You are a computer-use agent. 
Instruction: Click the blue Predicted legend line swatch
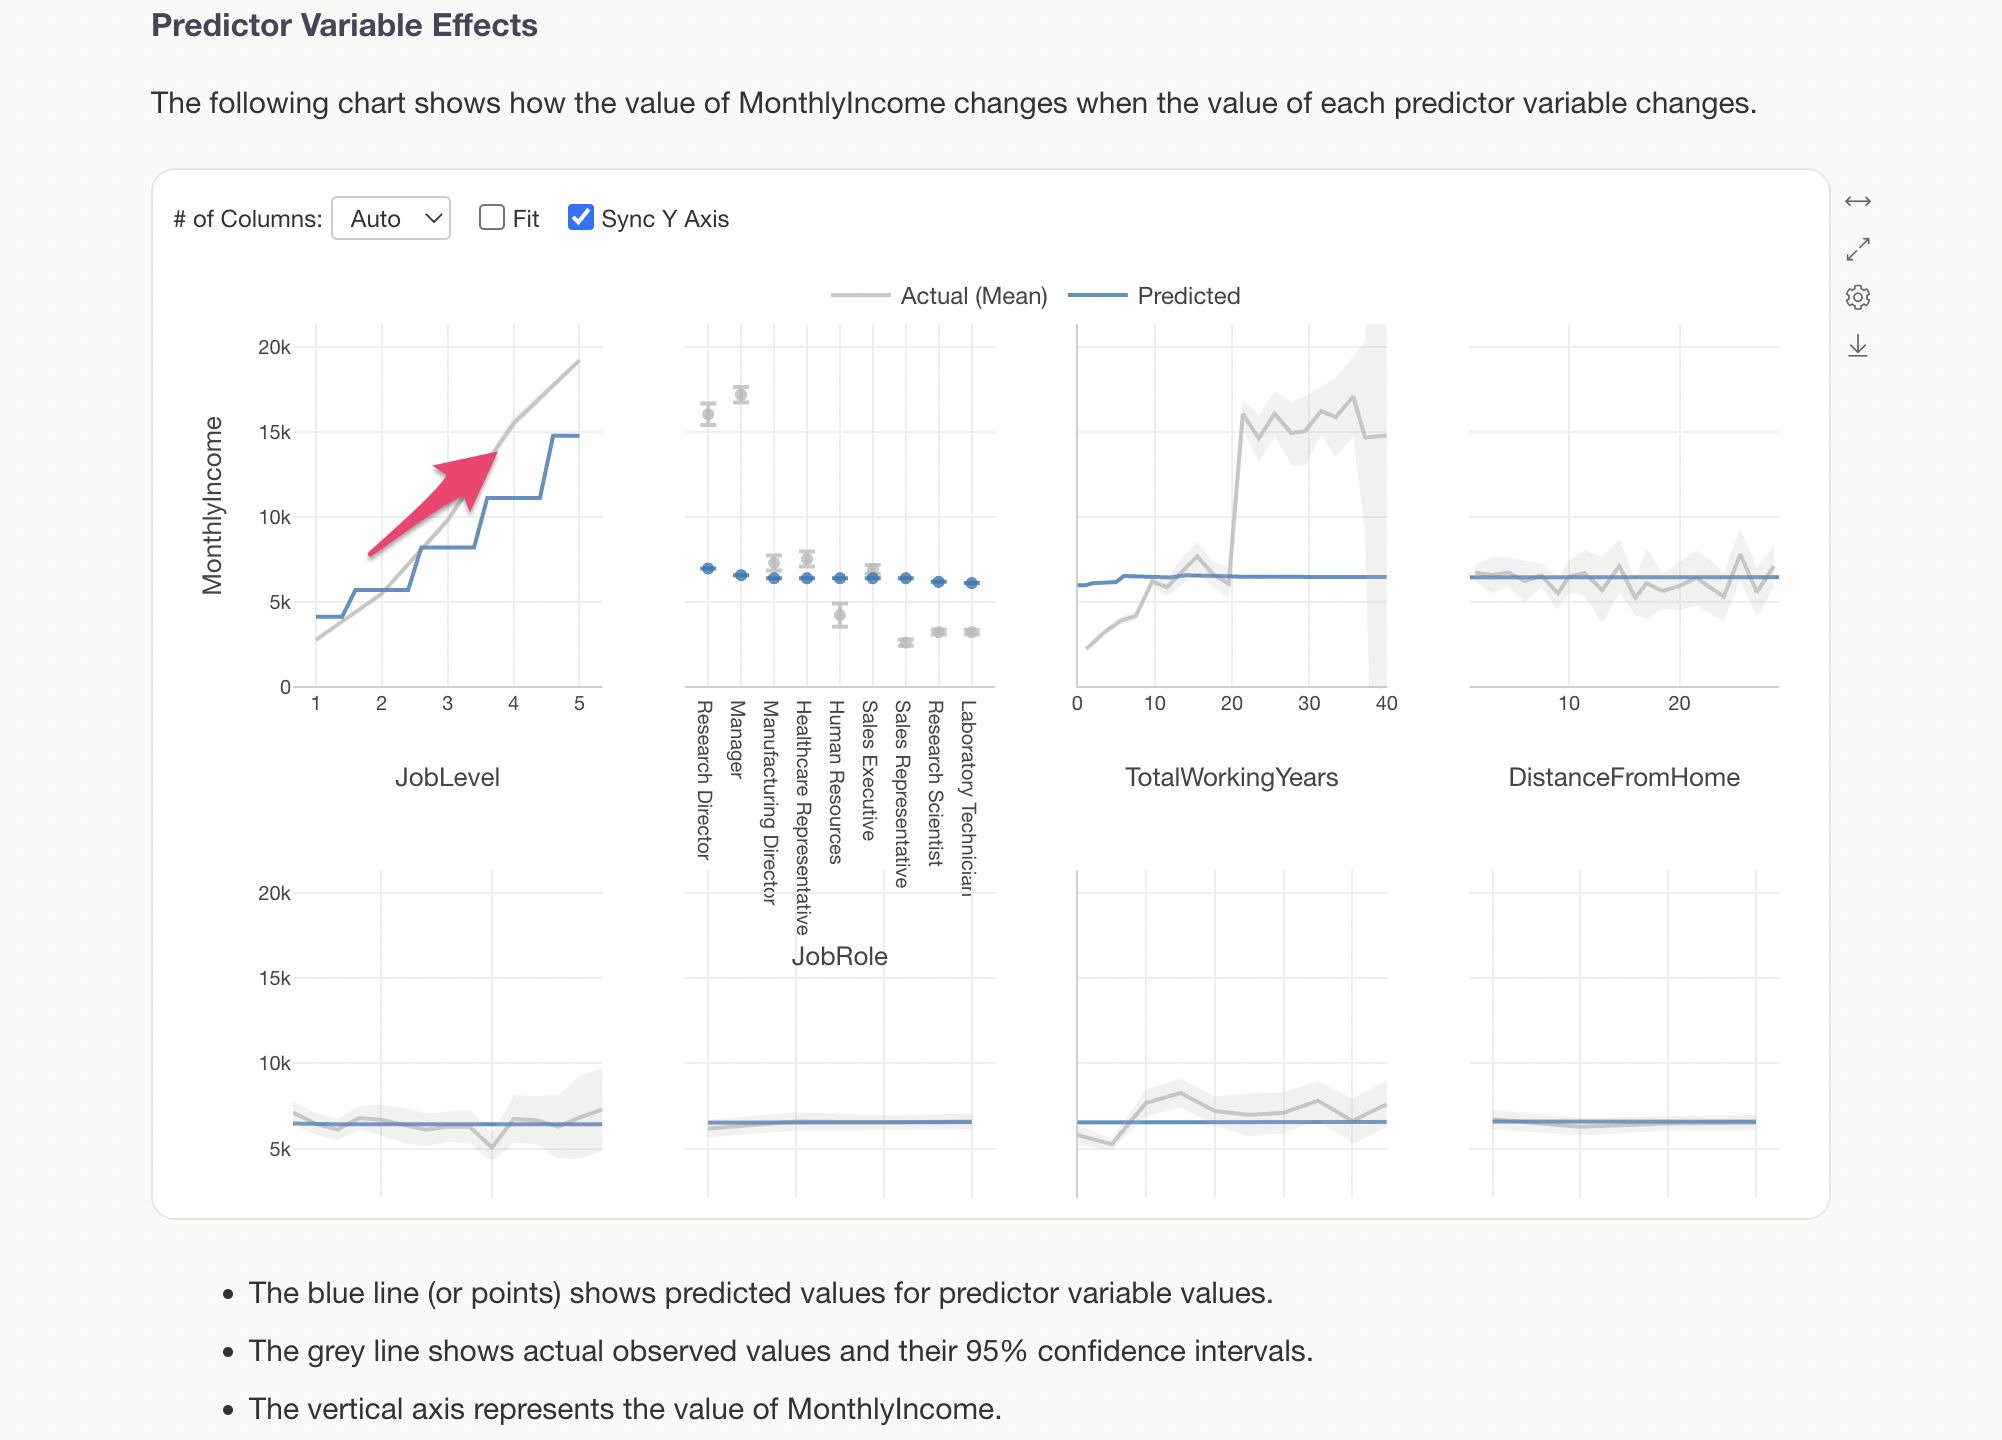pos(1097,296)
